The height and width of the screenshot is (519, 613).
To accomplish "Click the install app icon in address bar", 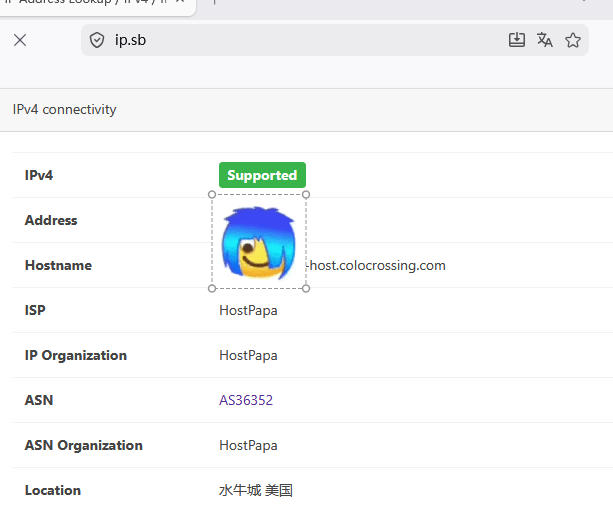I will point(517,40).
